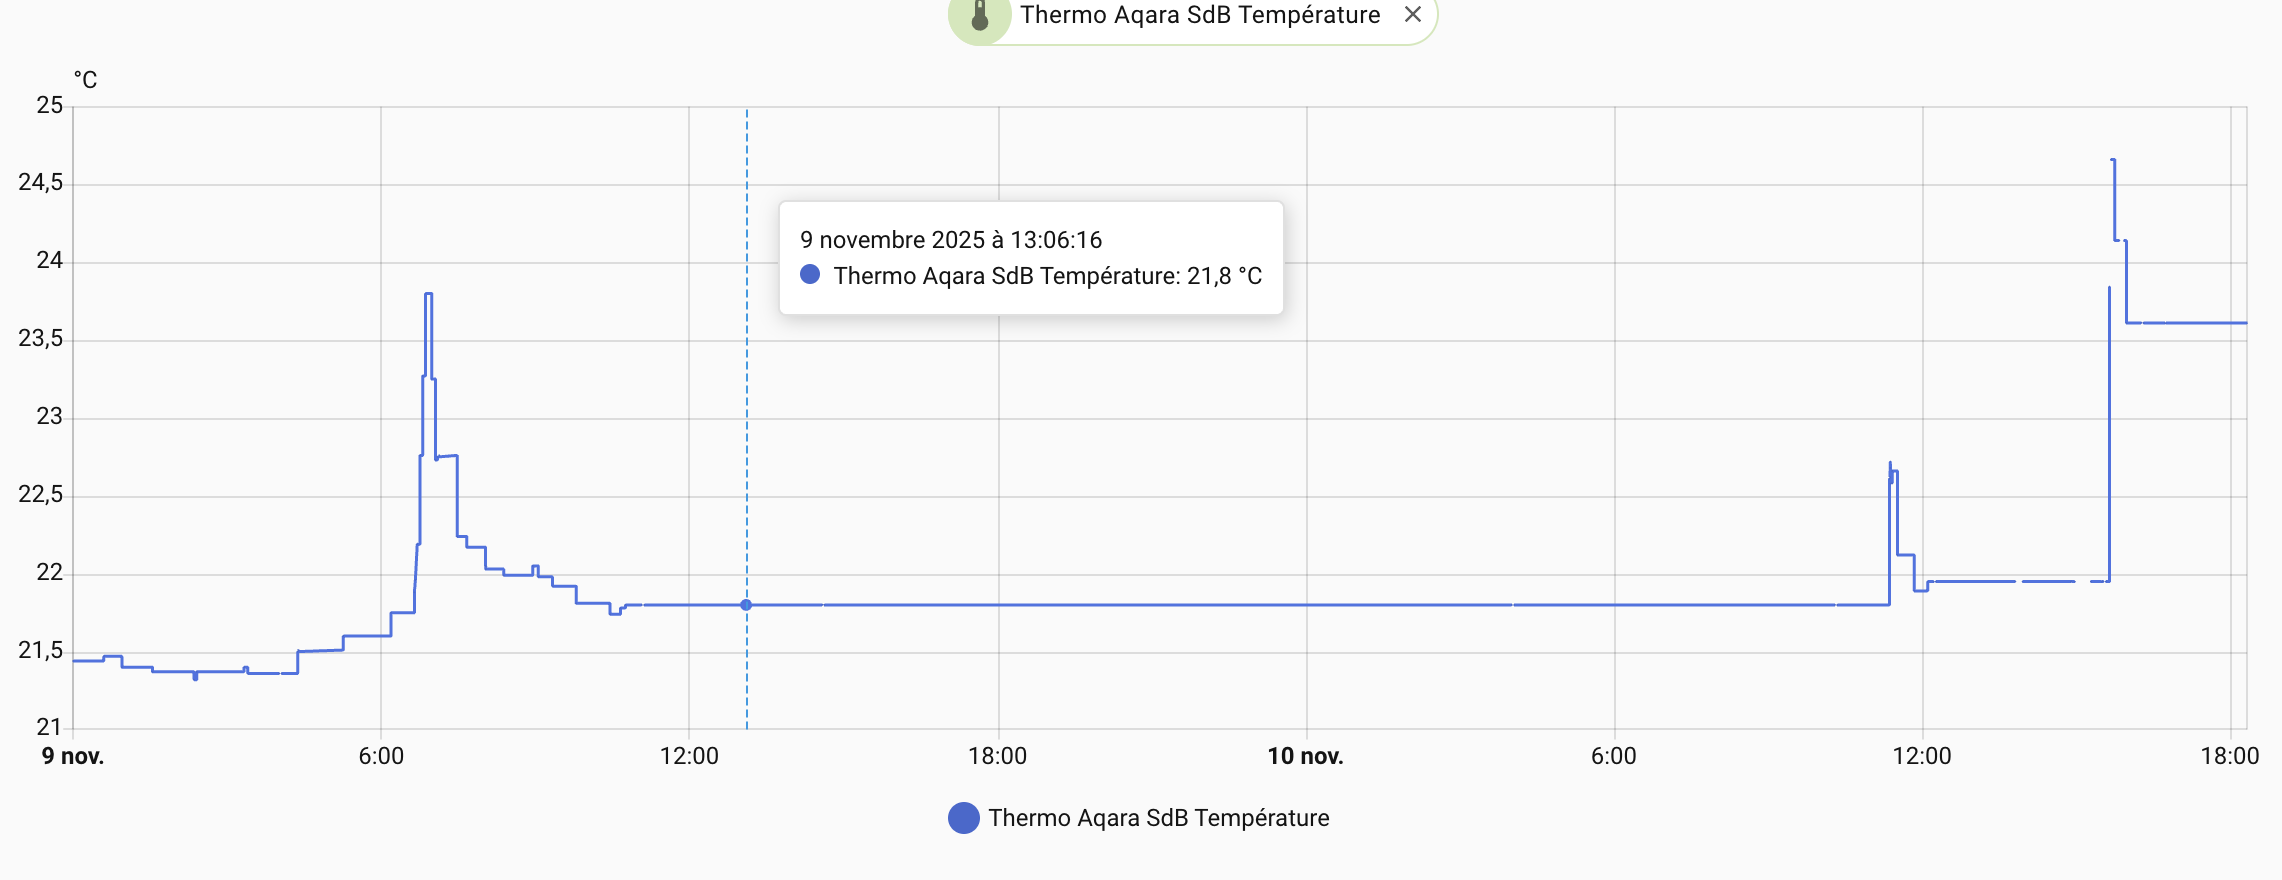Click the 10 nov. date label on the time axis

tap(1305, 756)
